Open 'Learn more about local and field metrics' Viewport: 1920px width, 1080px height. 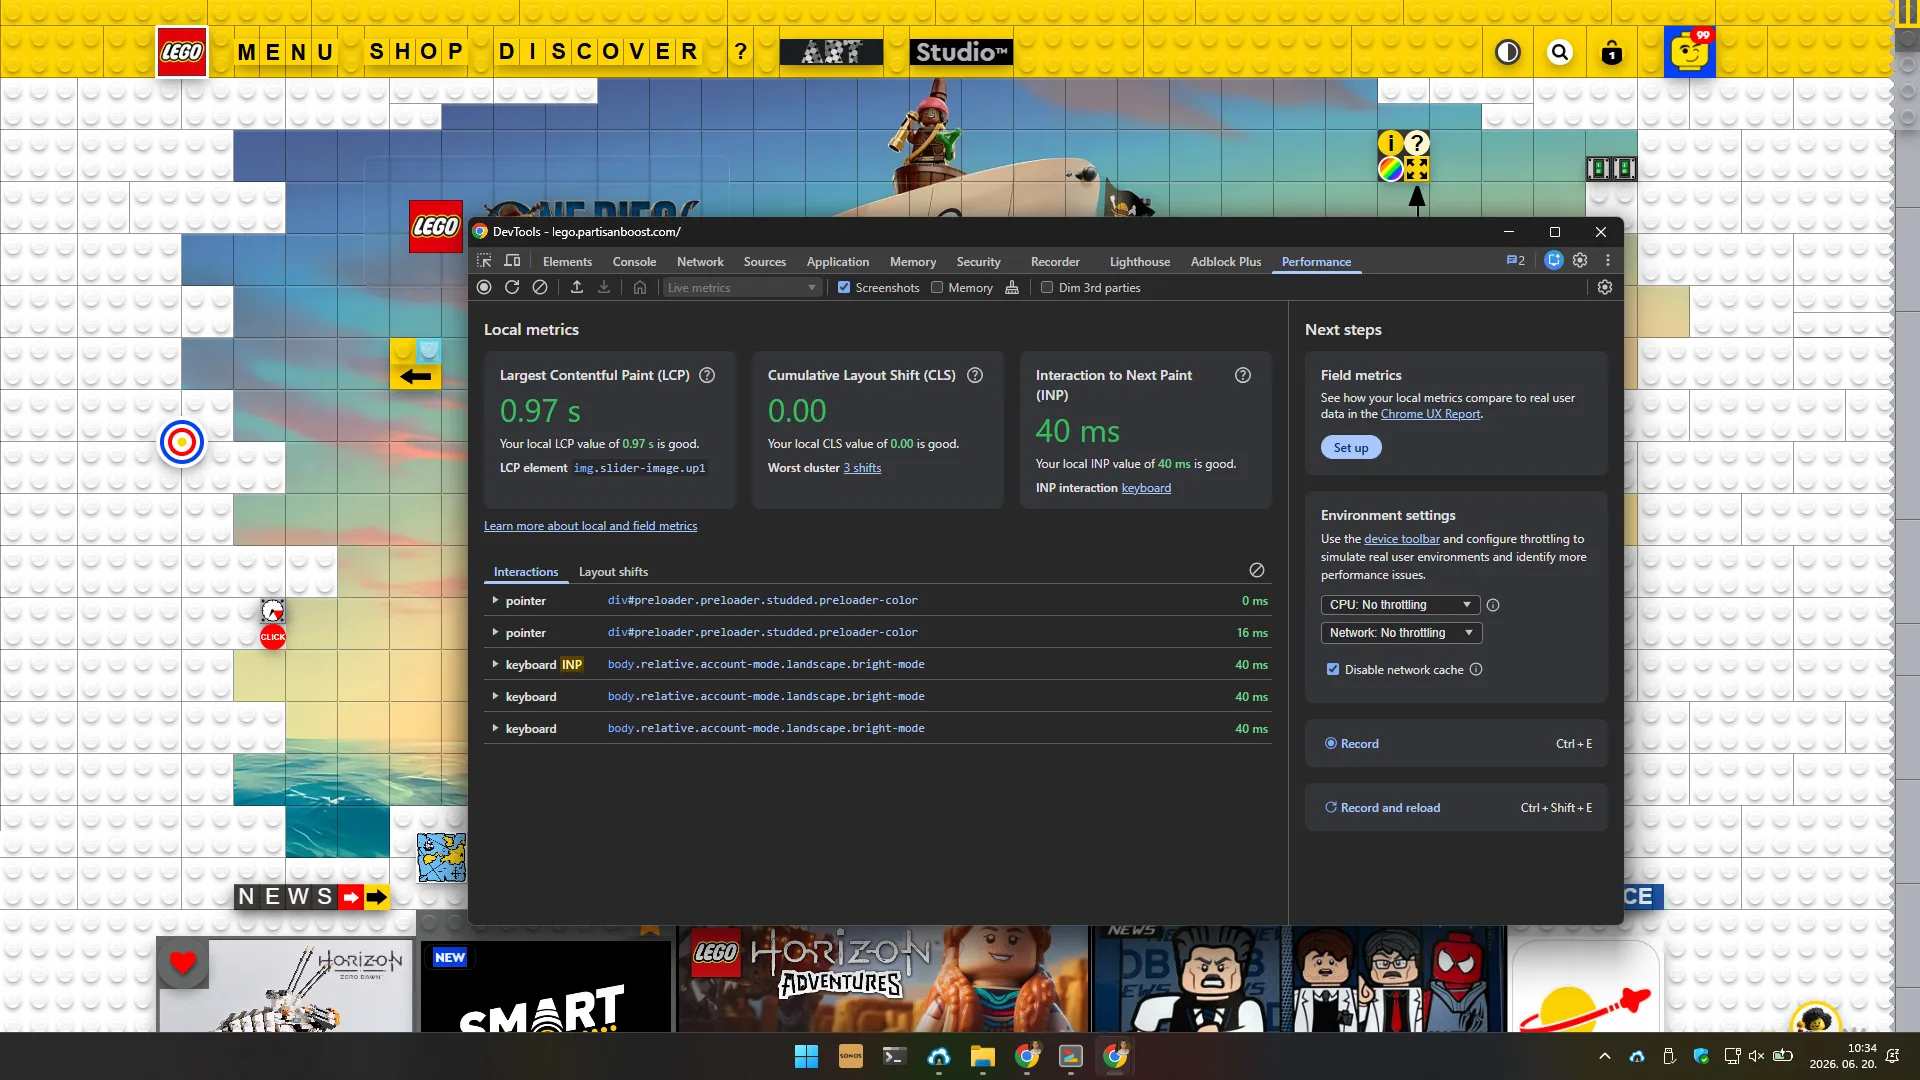point(590,526)
